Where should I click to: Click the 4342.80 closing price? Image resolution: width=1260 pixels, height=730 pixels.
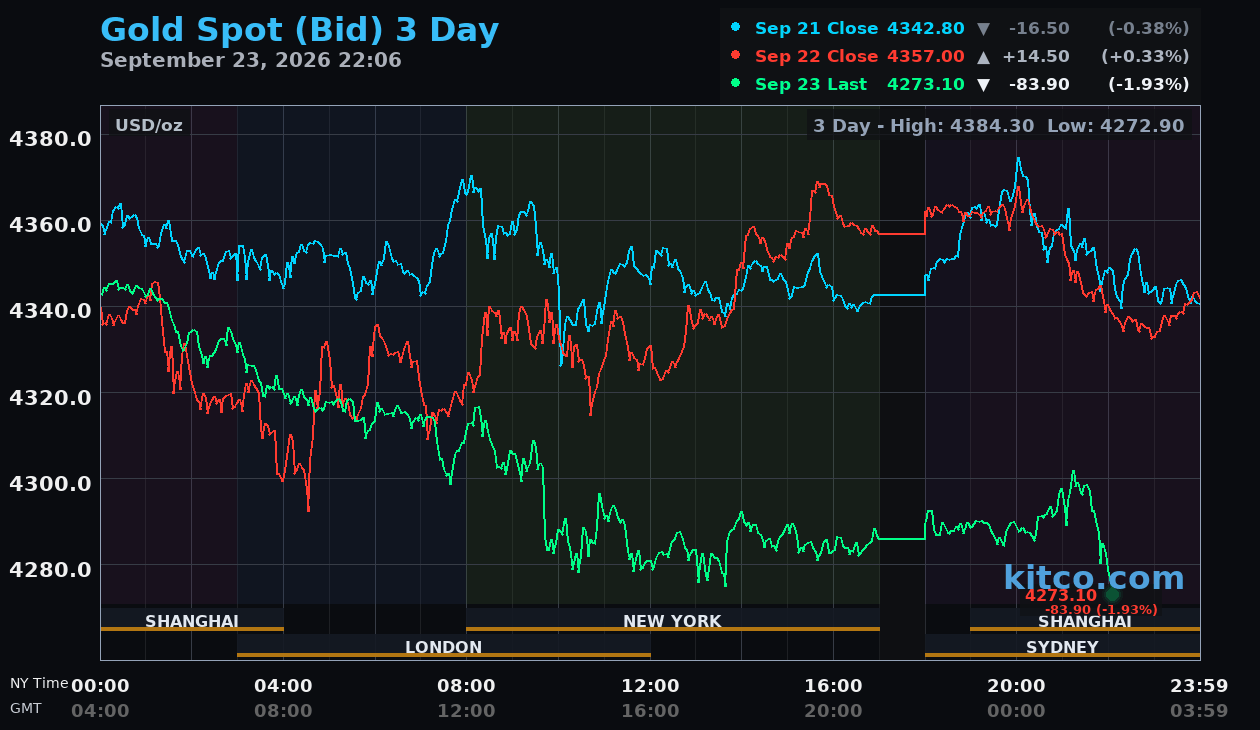[926, 28]
